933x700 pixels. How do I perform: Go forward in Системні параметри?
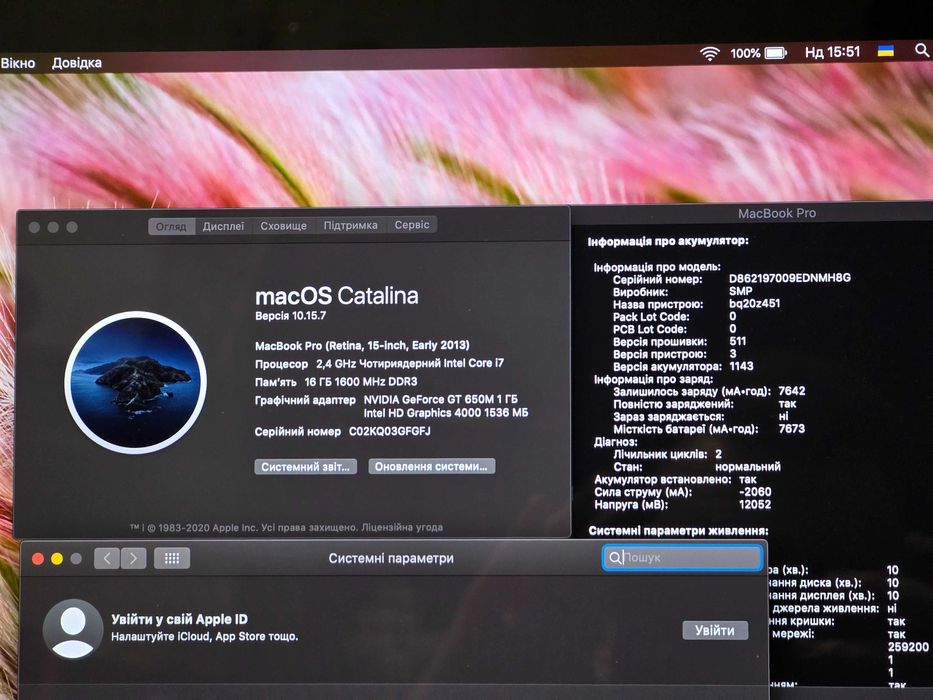(x=133, y=558)
